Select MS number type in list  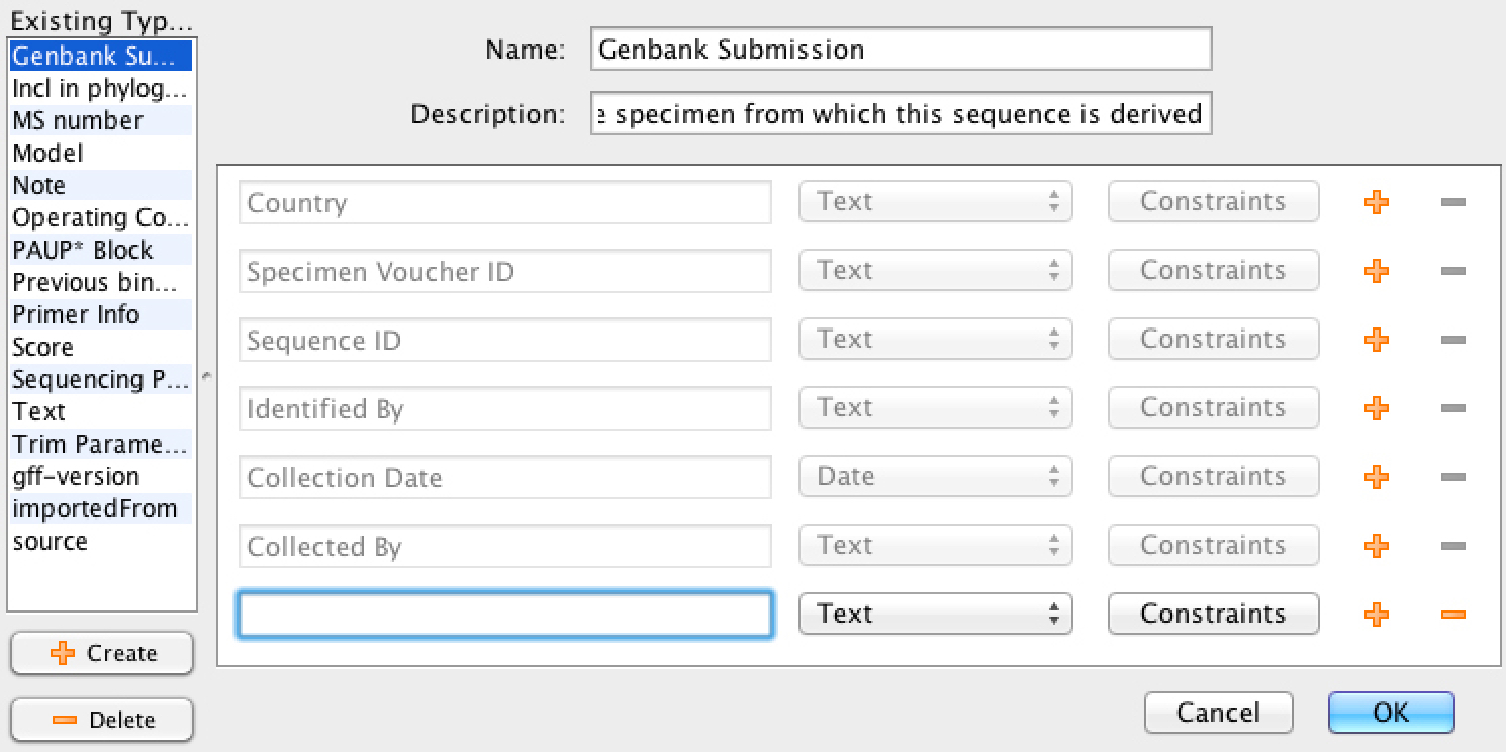pyautogui.click(x=101, y=121)
